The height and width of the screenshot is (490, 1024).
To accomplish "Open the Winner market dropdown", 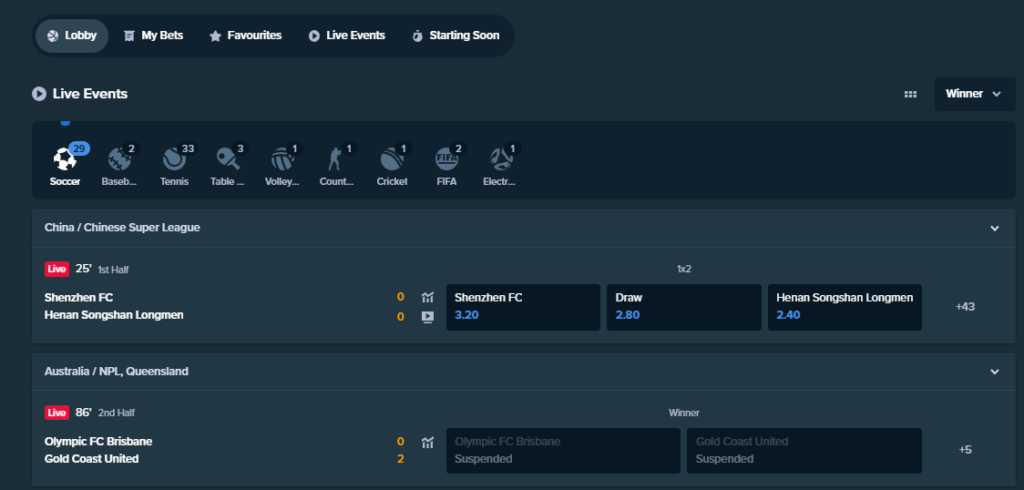I will pyautogui.click(x=974, y=94).
